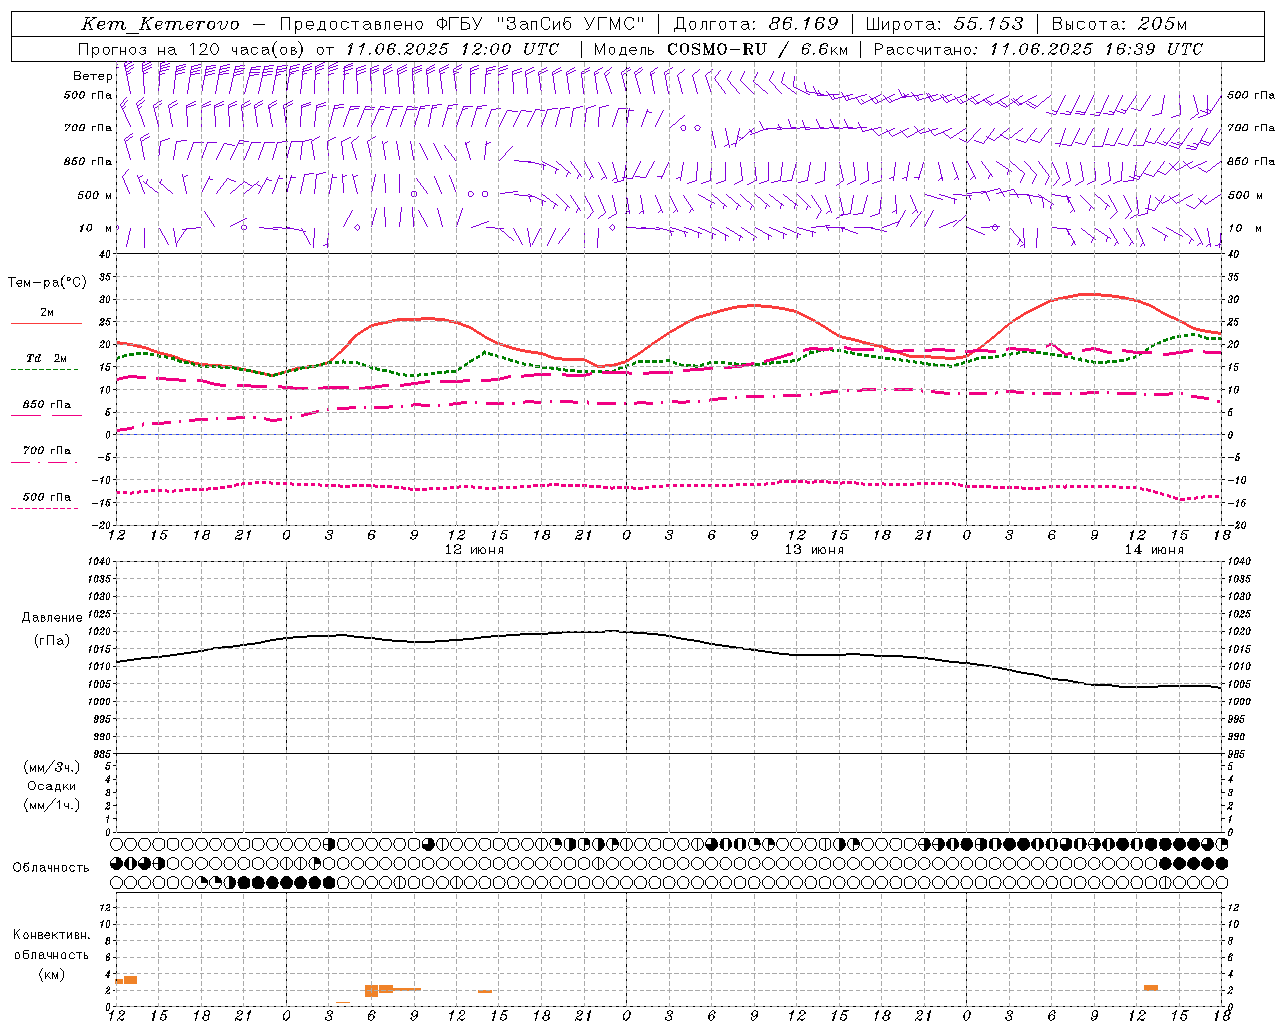
Task: Select the latitude value Широта: 55.153
Action: [x=944, y=24]
